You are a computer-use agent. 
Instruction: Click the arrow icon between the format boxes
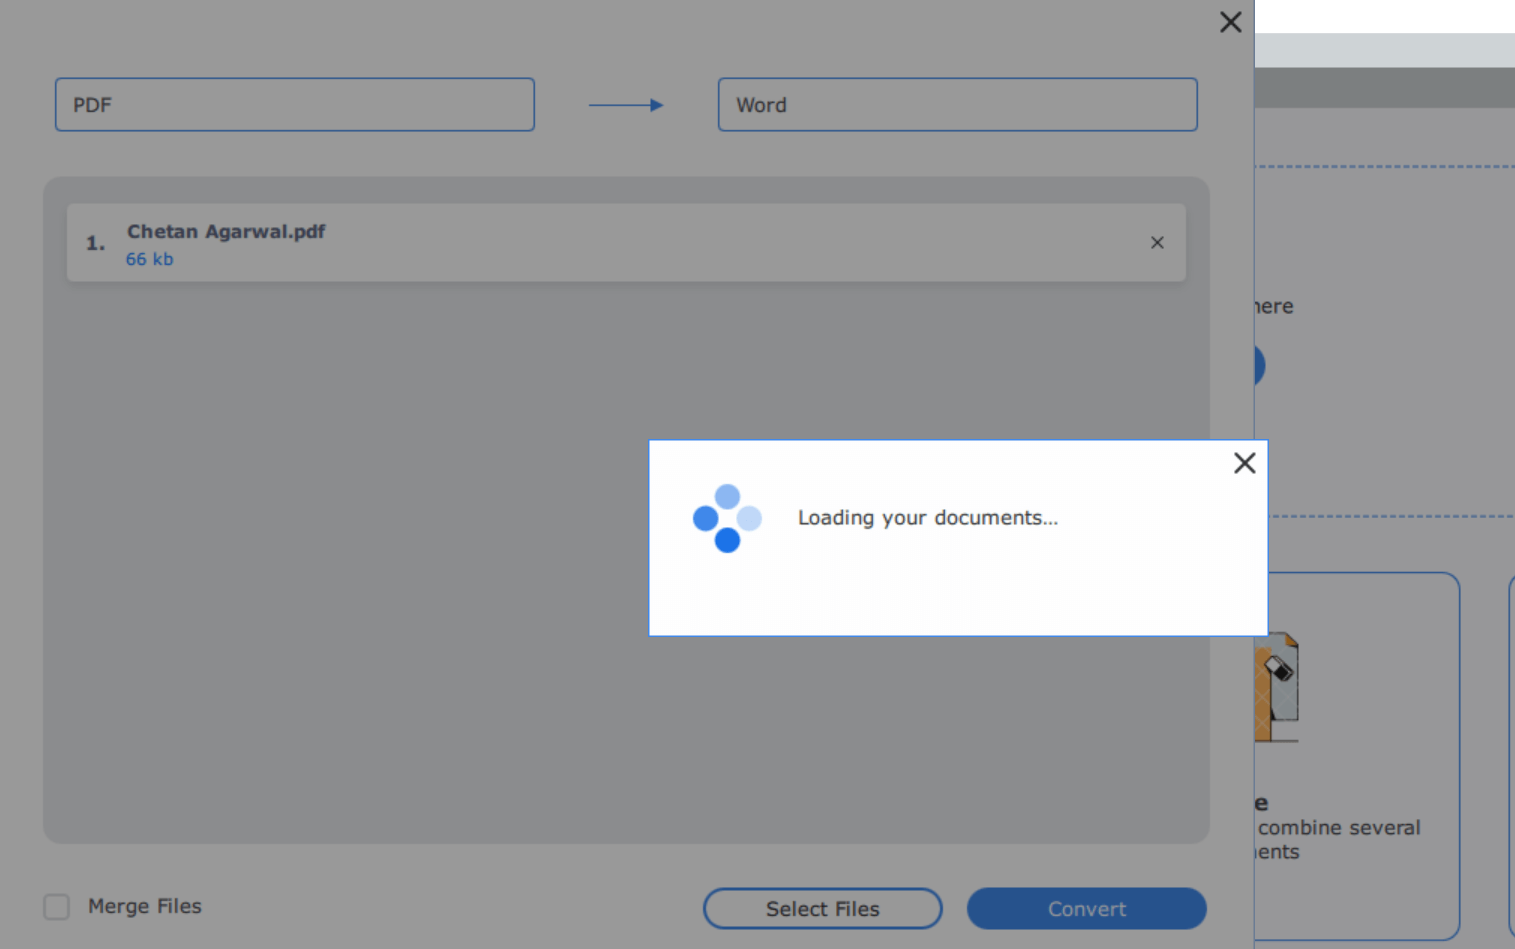point(626,104)
